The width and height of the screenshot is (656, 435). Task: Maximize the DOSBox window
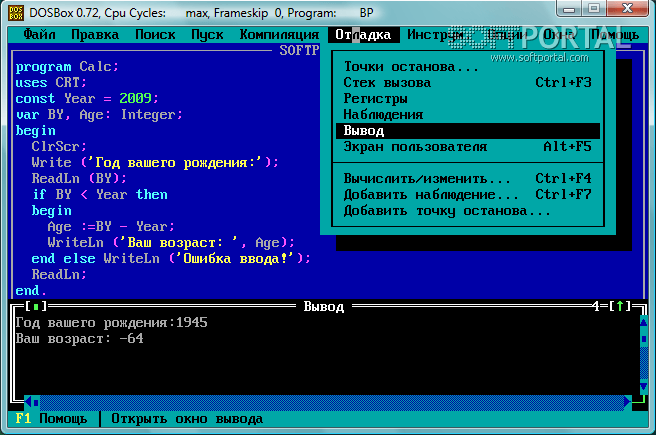(594, 8)
